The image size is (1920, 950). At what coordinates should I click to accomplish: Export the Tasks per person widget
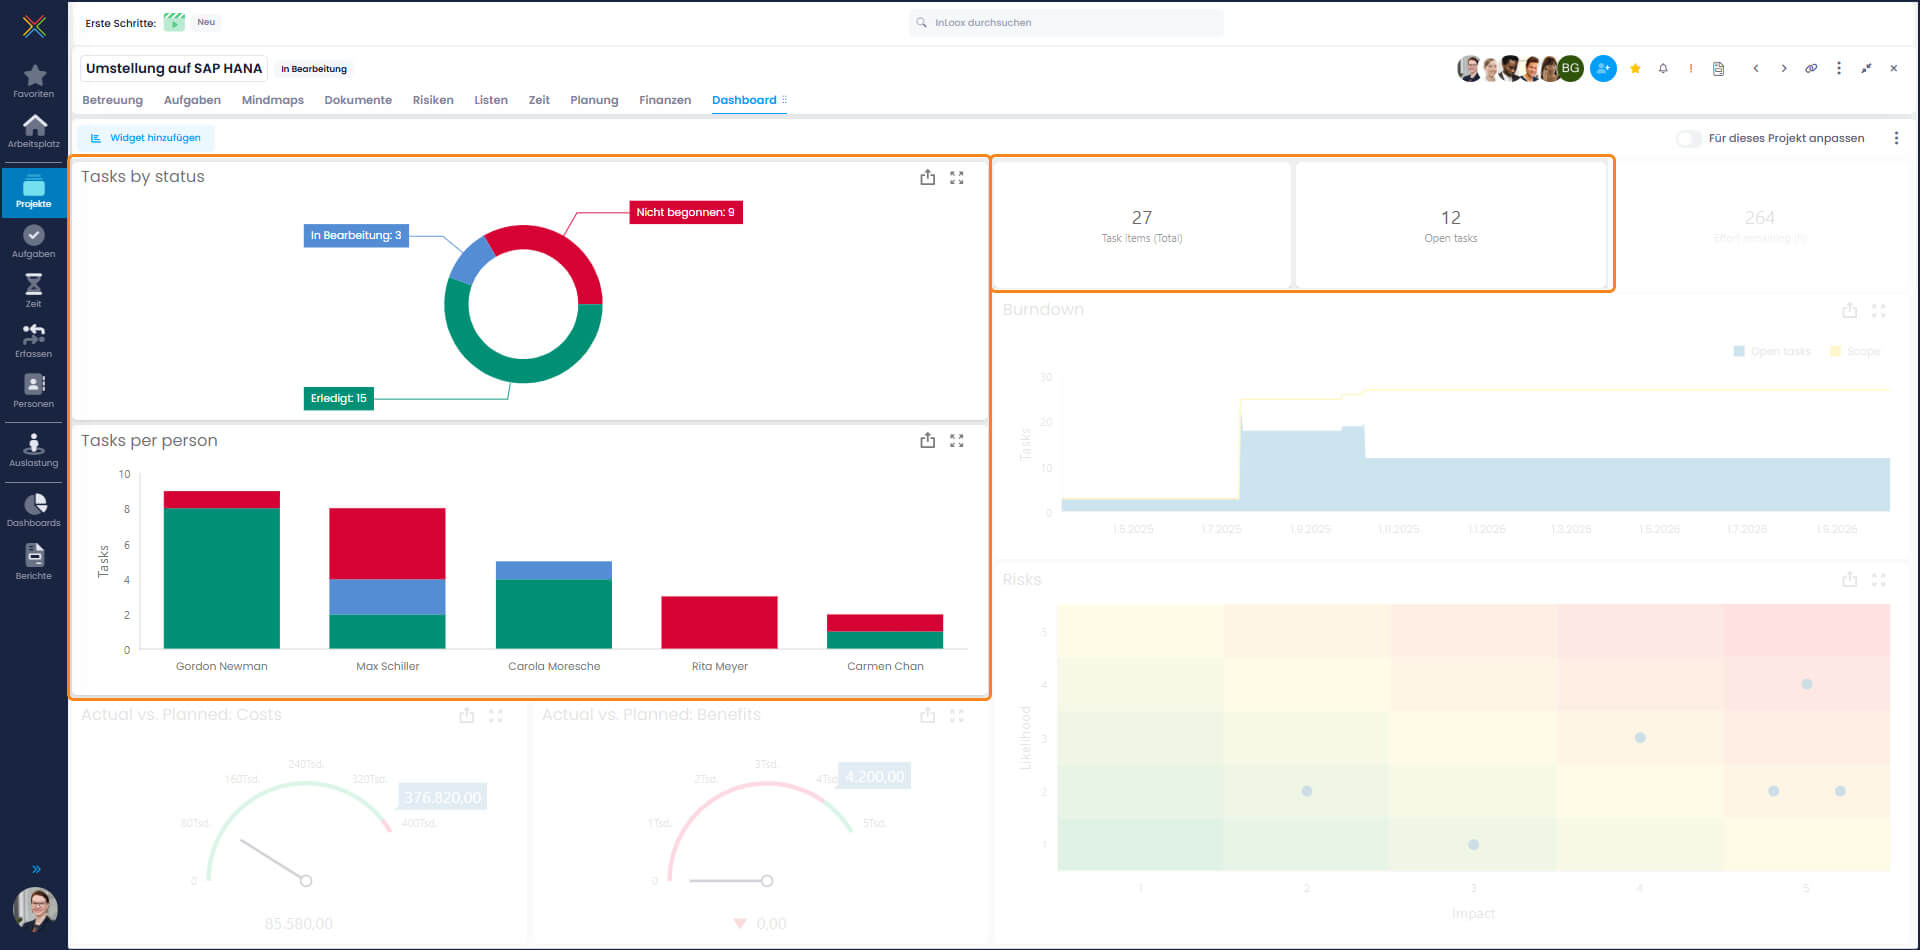[928, 440]
